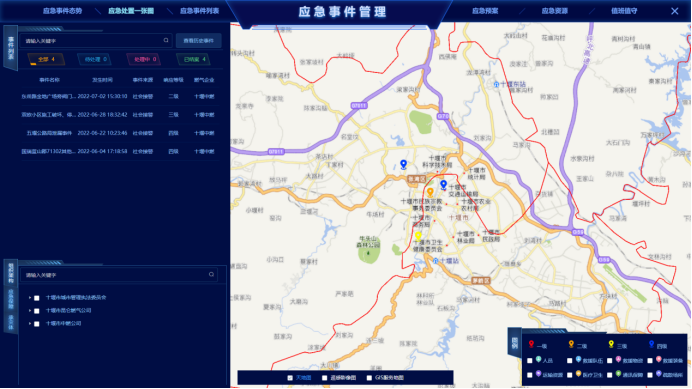Click the orange level-two map pin

pyautogui.click(x=430, y=193)
